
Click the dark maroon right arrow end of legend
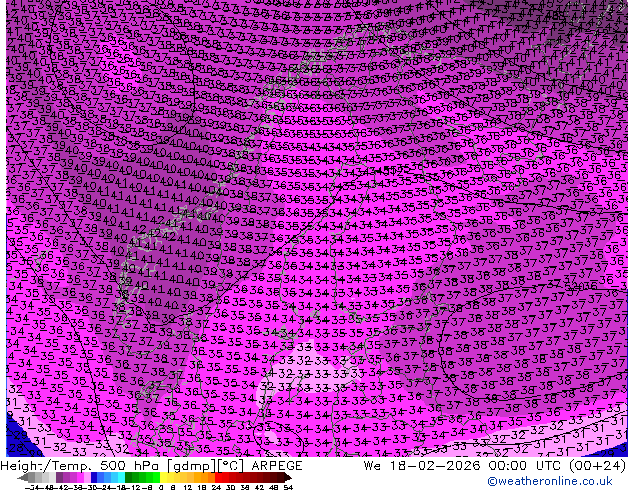point(288,477)
